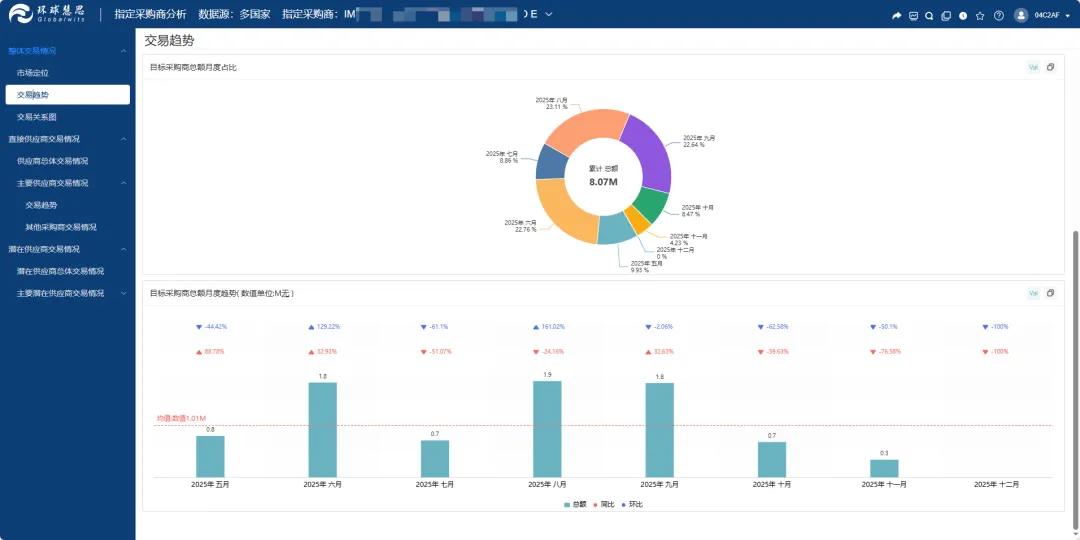Viewport: 1080px width, 540px height.
Task: Open the 指定采购商 dropdown arrow in header
Action: point(548,15)
